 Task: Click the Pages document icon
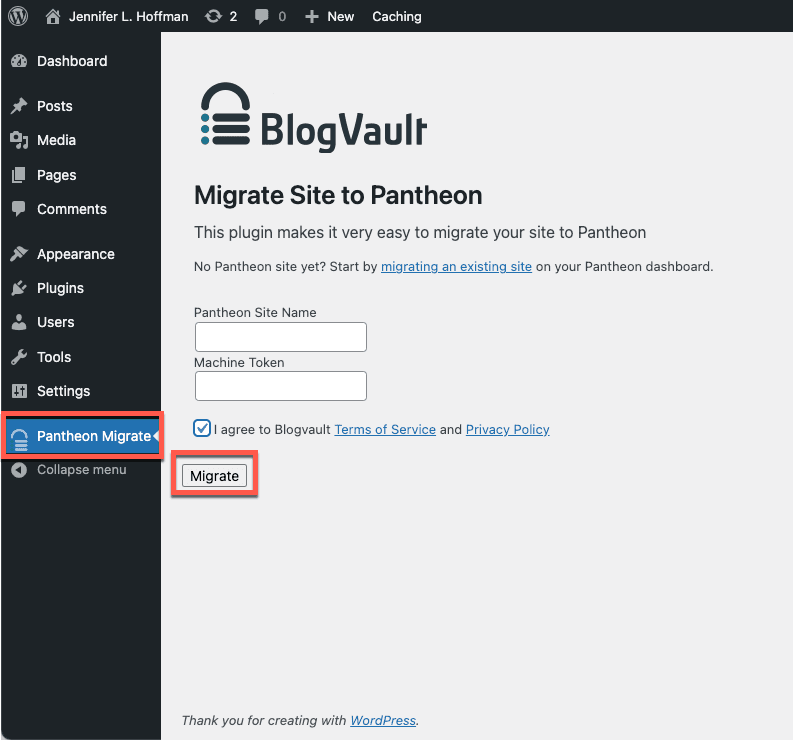pos(19,175)
